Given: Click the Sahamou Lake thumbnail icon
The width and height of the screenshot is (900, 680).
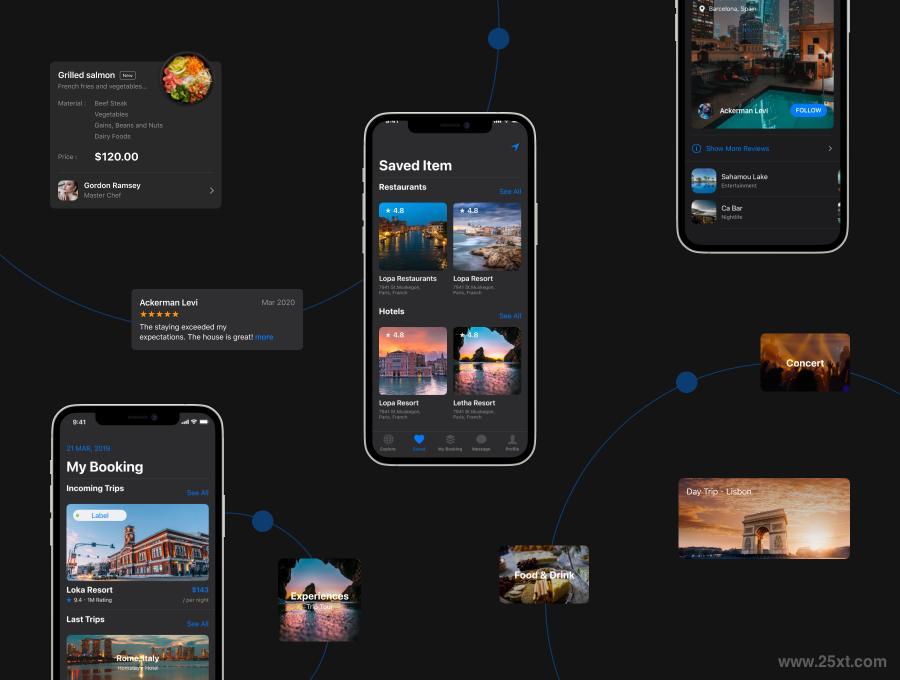Looking at the screenshot, I should click(704, 181).
